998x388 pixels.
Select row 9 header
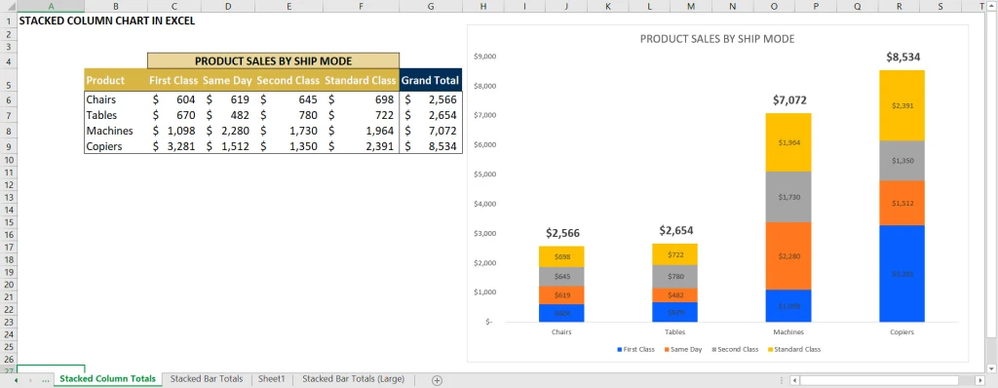[x=8, y=146]
